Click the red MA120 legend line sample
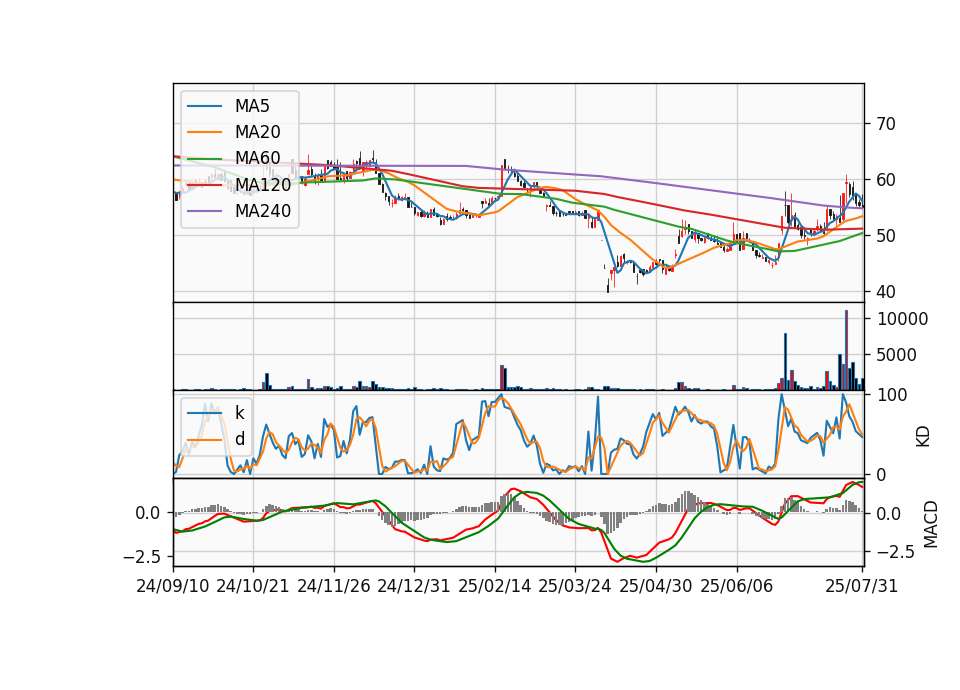The height and width of the screenshot is (690, 960). pyautogui.click(x=204, y=185)
